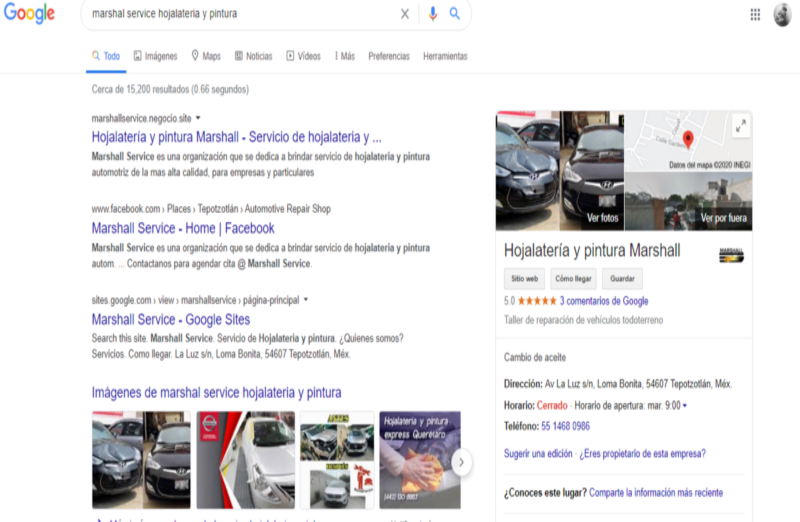The image size is (800, 522).
Task: Click 'Cerca de 15,200 resultados' stats text
Action: [x=170, y=89]
